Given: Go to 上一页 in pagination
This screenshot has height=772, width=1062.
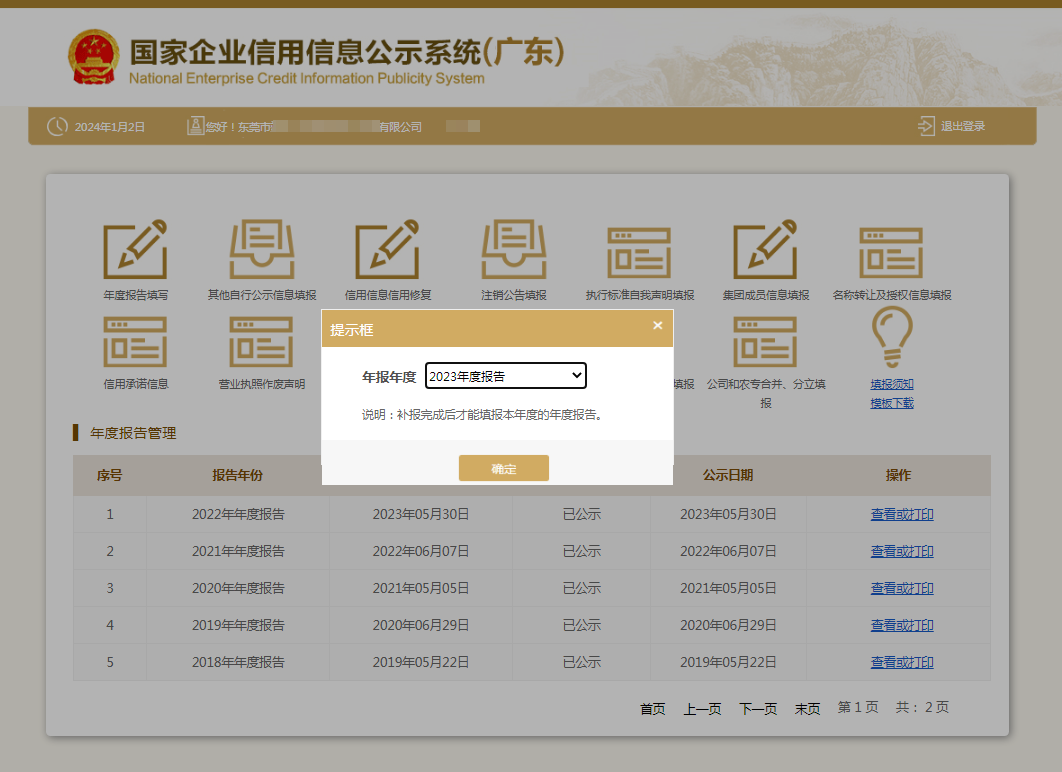Looking at the screenshot, I should (702, 709).
